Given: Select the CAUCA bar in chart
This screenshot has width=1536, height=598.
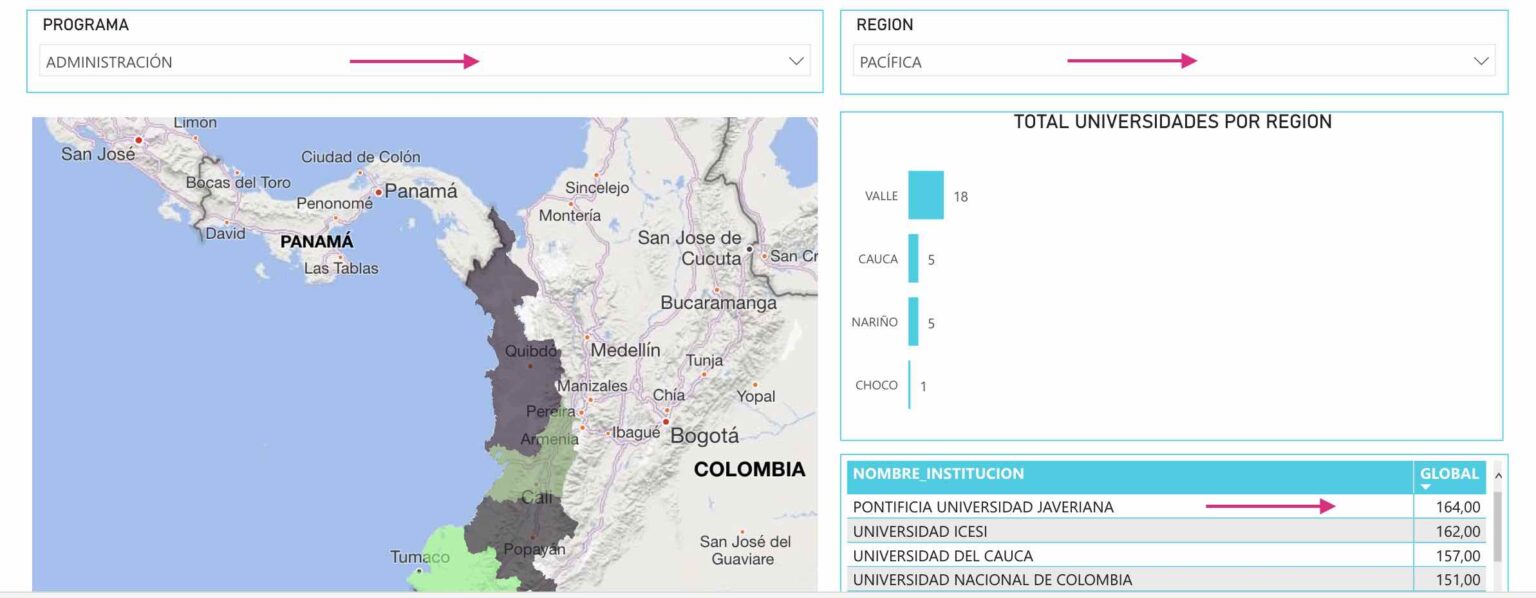Looking at the screenshot, I should coord(913,259).
